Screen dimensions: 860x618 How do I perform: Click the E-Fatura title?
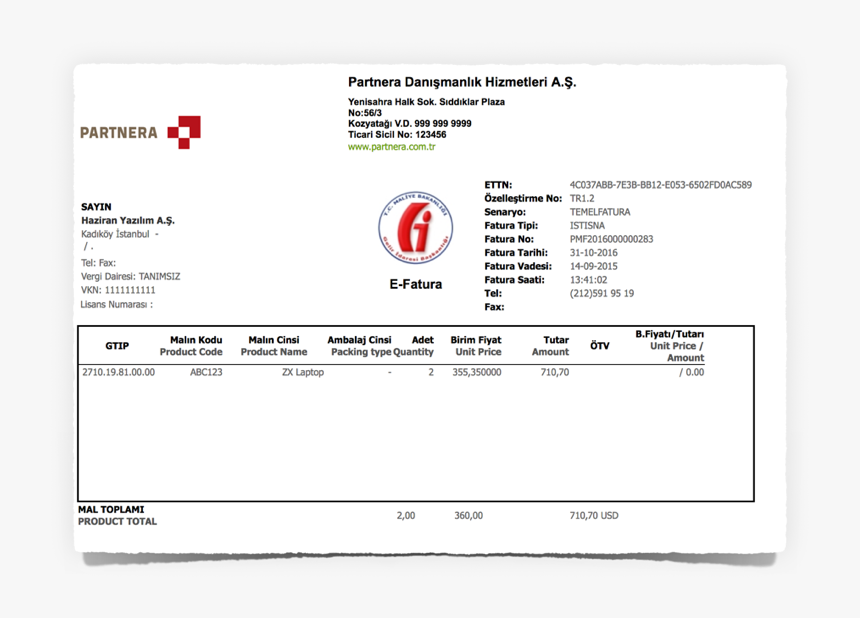[416, 284]
